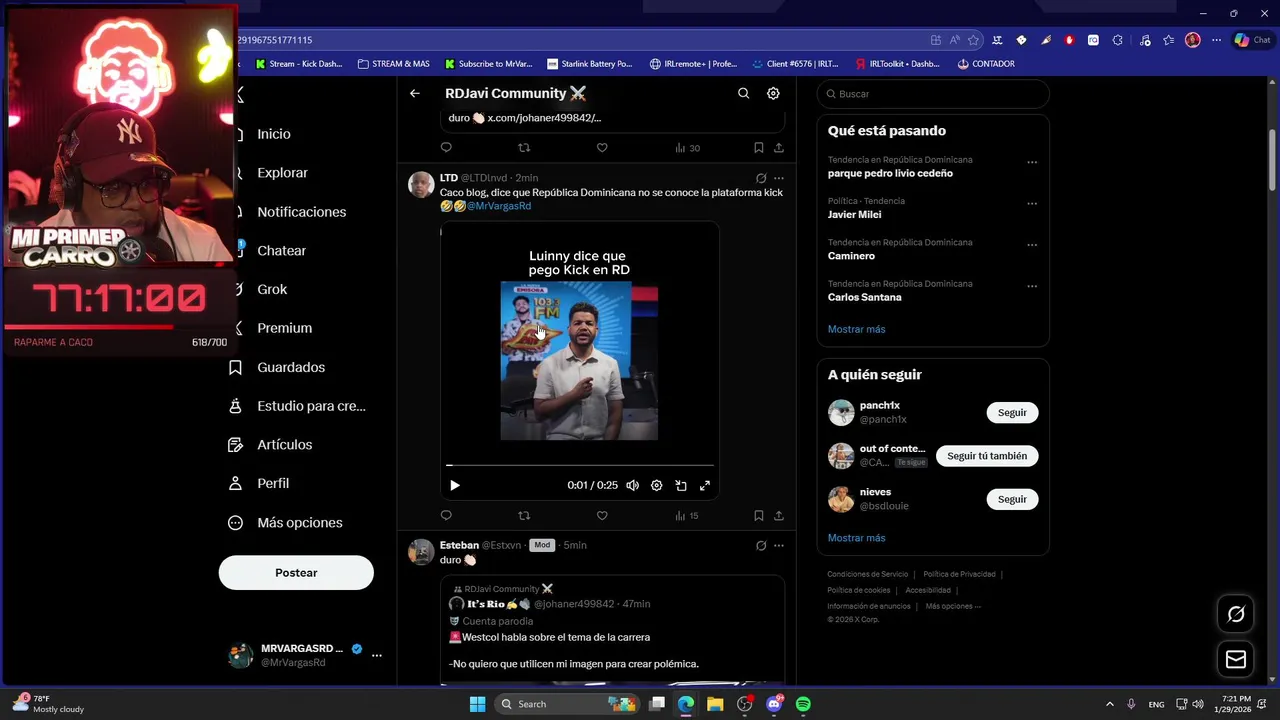Open Esteban's profile avatar

click(x=421, y=552)
